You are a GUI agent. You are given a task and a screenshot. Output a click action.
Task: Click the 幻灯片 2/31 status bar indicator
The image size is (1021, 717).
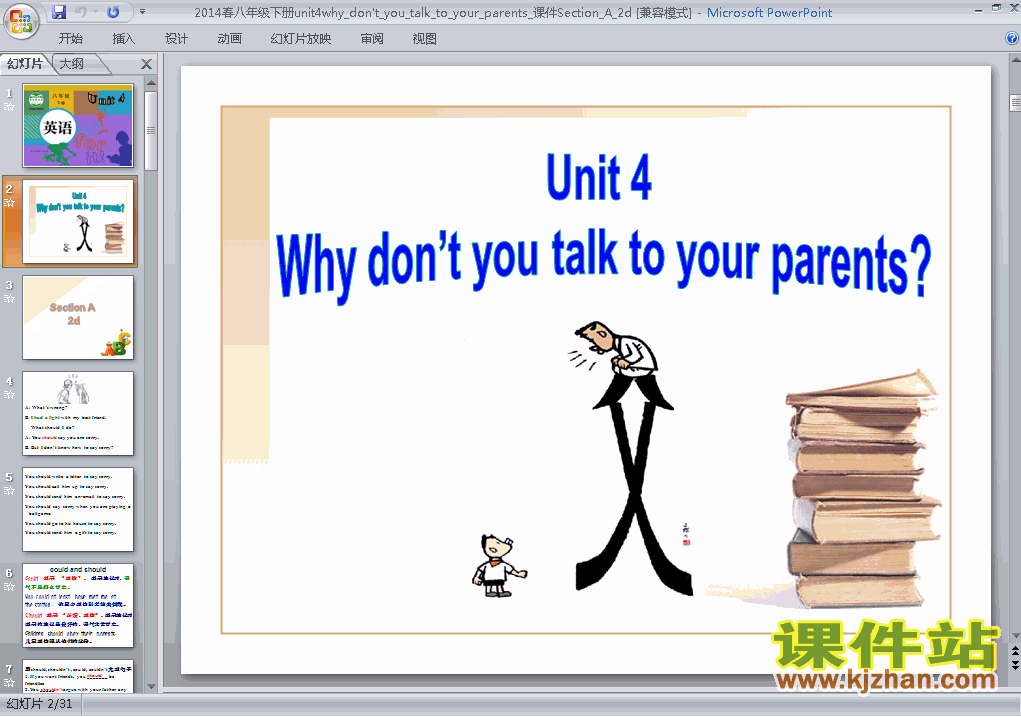[40, 704]
